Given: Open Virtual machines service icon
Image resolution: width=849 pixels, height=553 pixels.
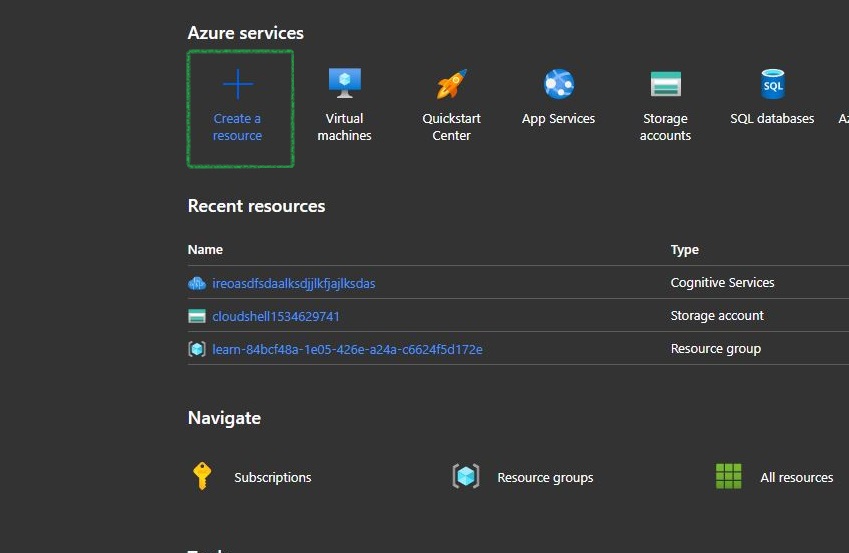Looking at the screenshot, I should tap(344, 83).
